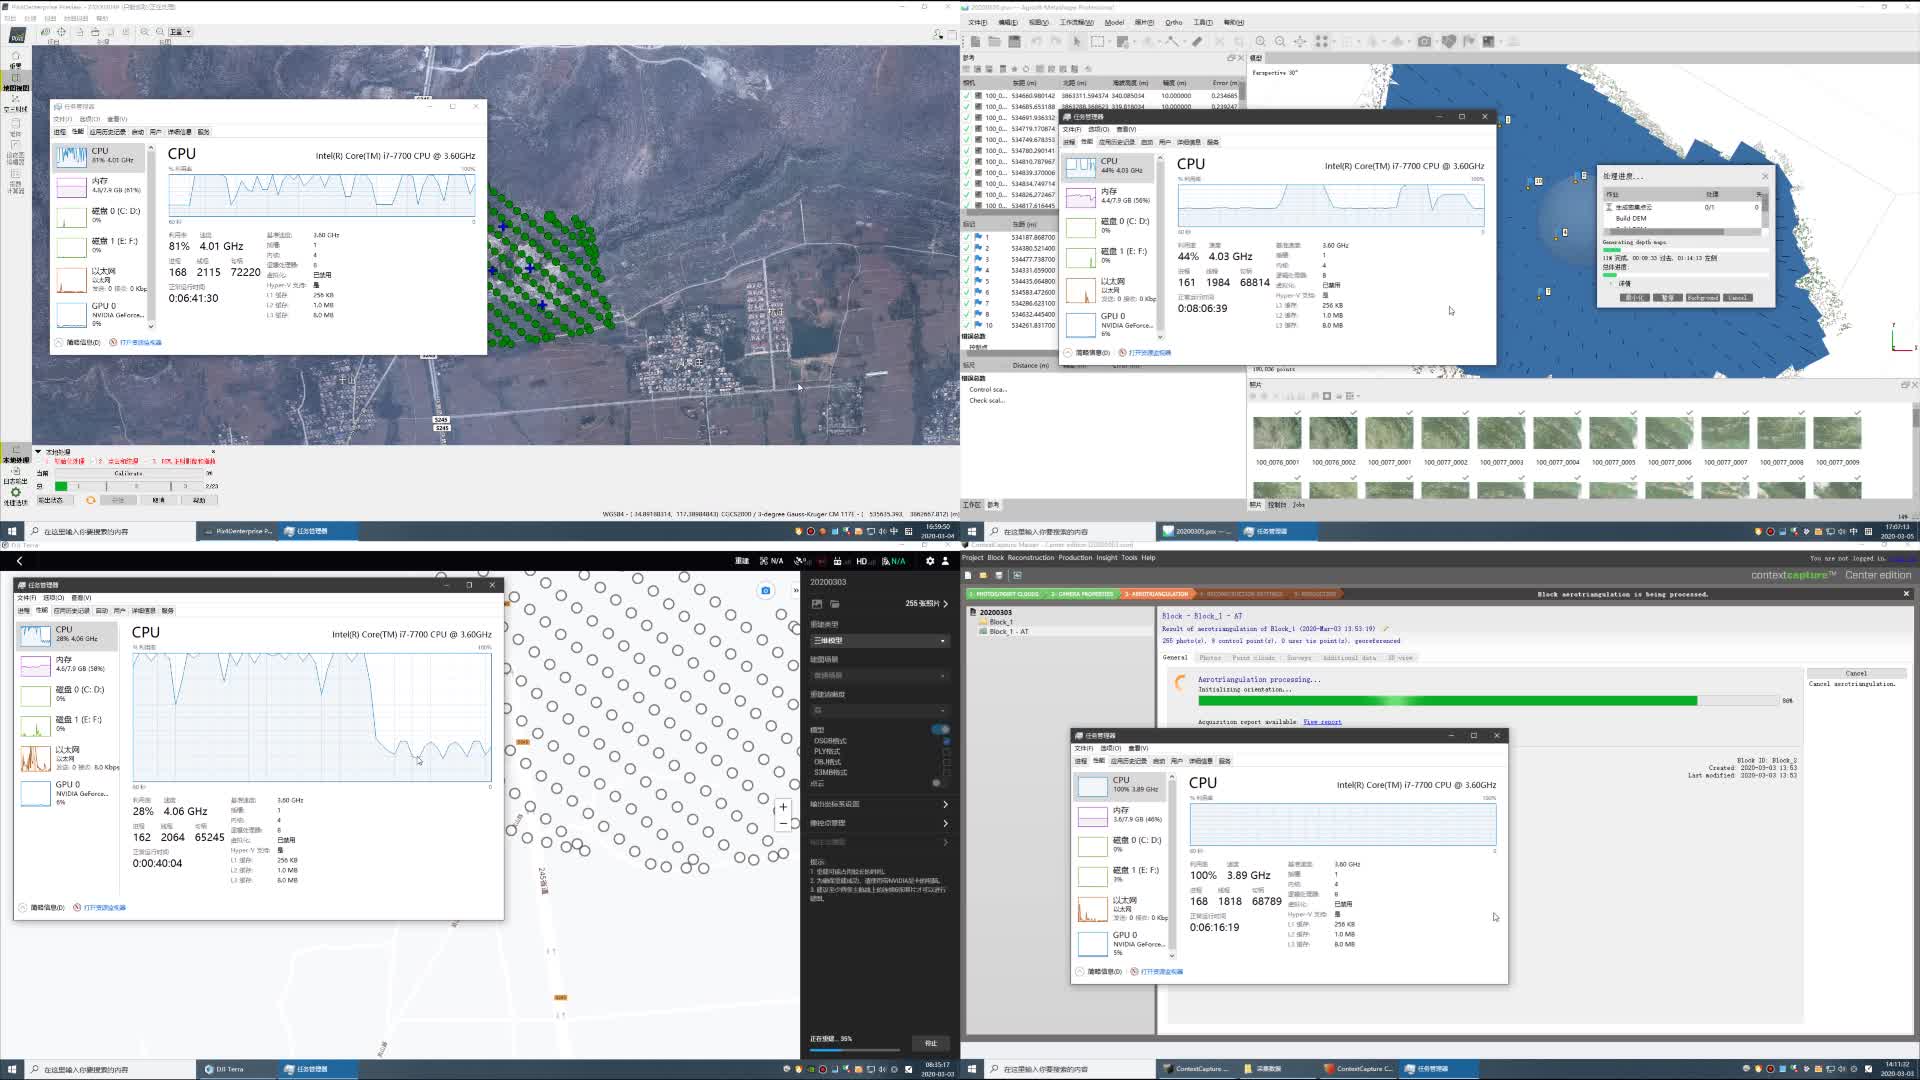
Task: Open the Tools menu in ContextCapture
Action: click(x=1129, y=558)
